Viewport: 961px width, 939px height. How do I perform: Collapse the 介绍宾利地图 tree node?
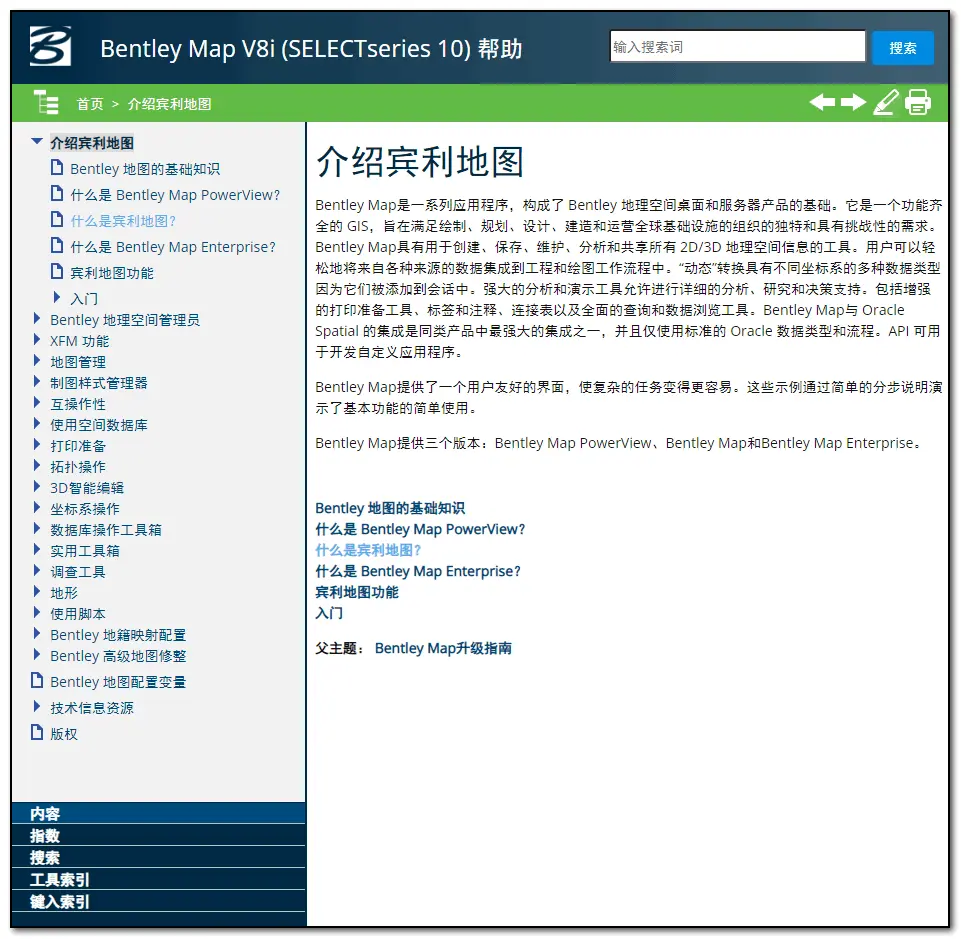coord(37,142)
